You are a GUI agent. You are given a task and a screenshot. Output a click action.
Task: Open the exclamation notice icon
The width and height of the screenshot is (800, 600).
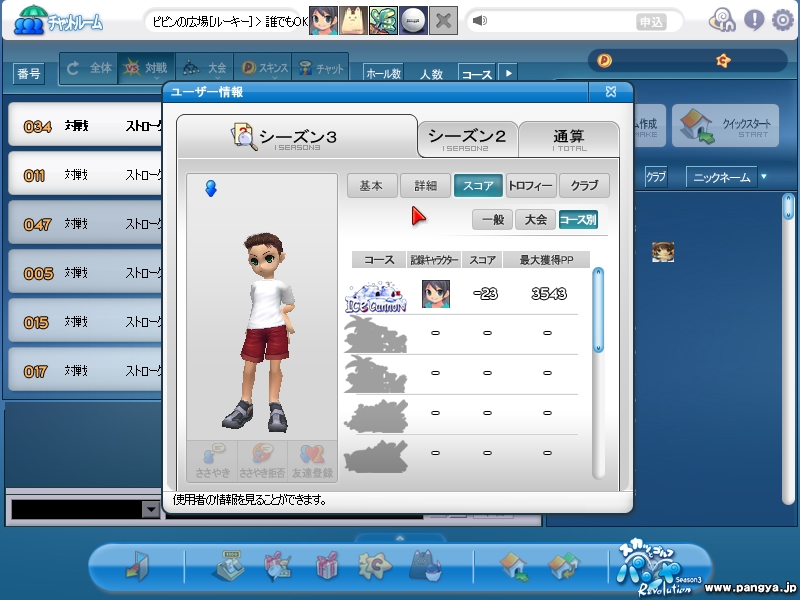click(754, 20)
